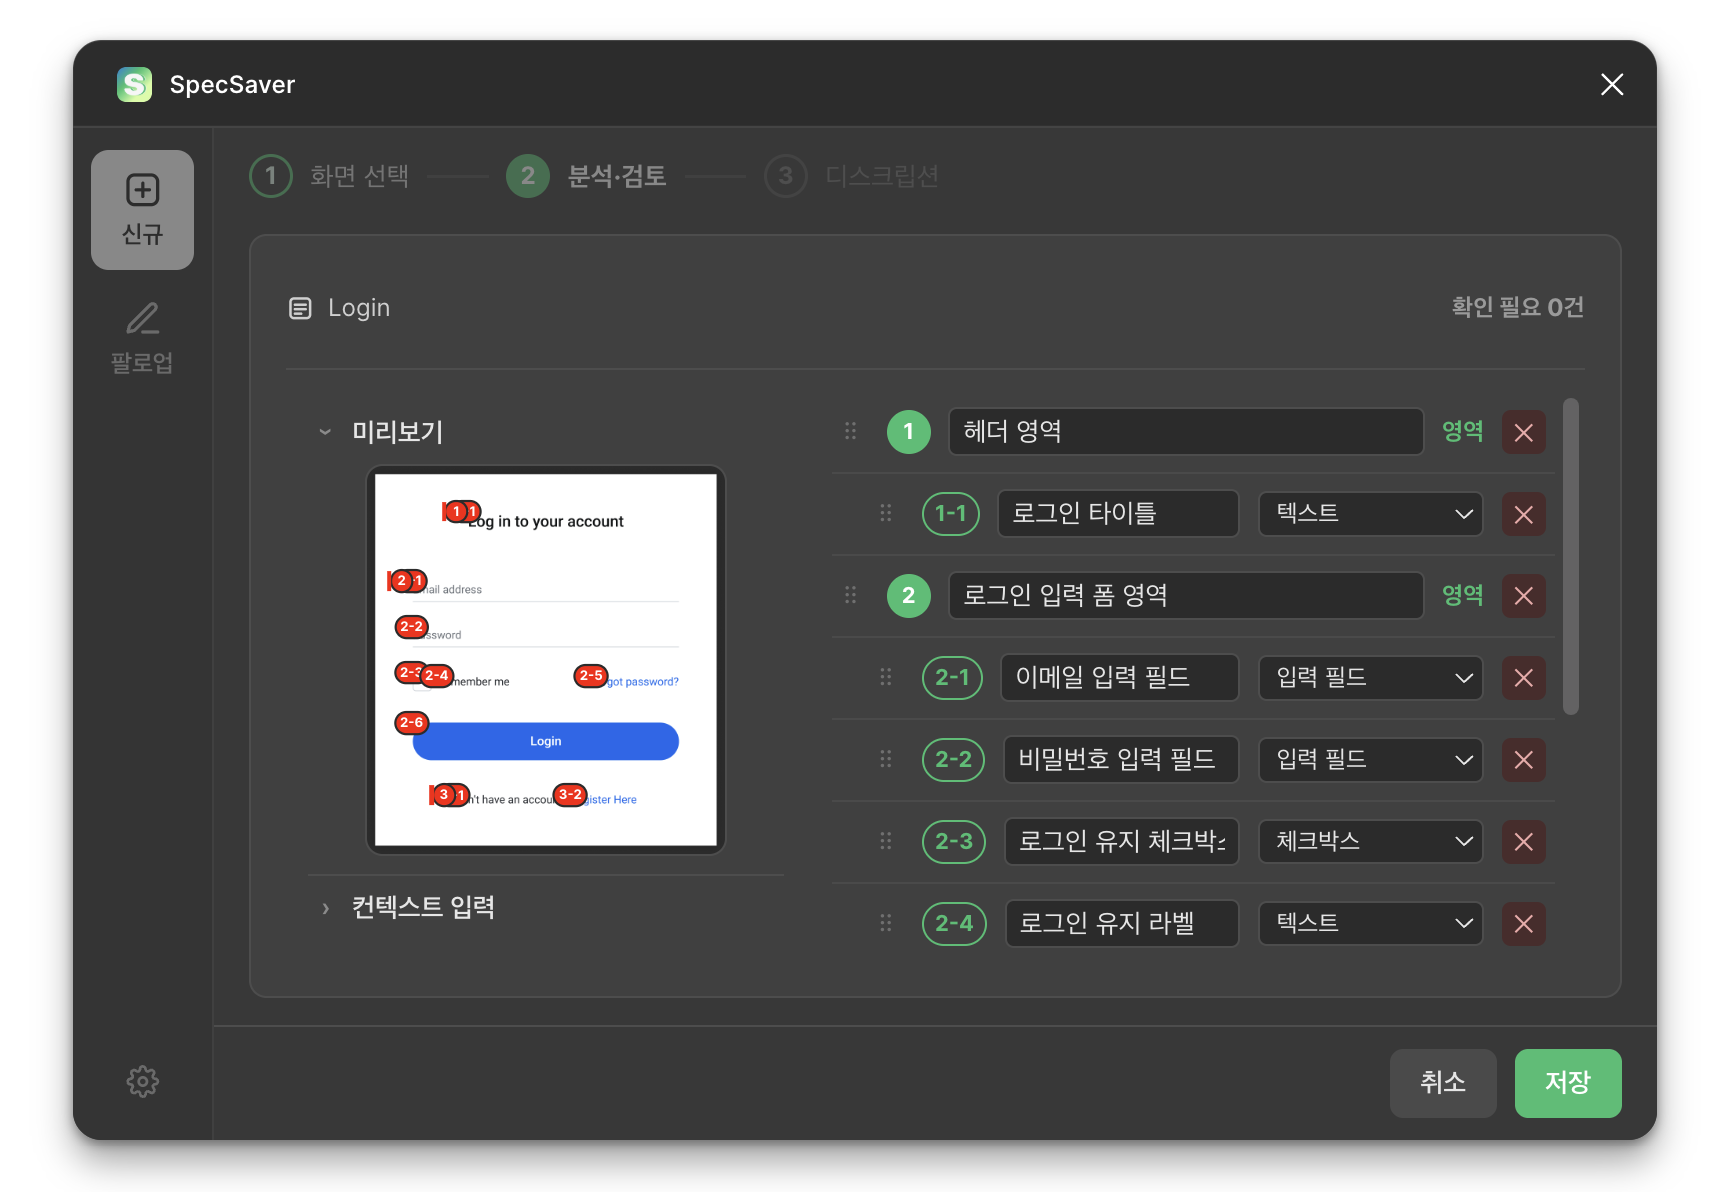
Task: Grab drag handle of 헤더 영역 row
Action: (851, 431)
